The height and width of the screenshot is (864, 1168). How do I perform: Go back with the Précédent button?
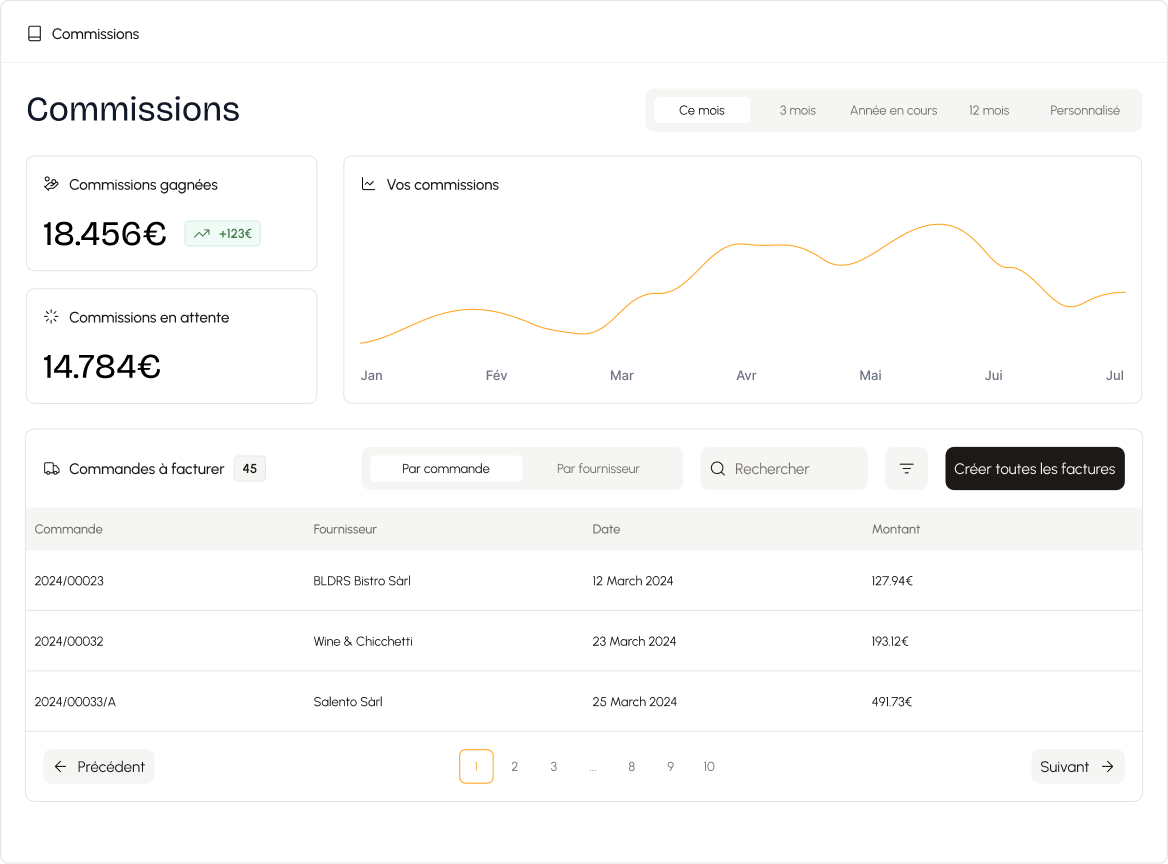click(99, 766)
